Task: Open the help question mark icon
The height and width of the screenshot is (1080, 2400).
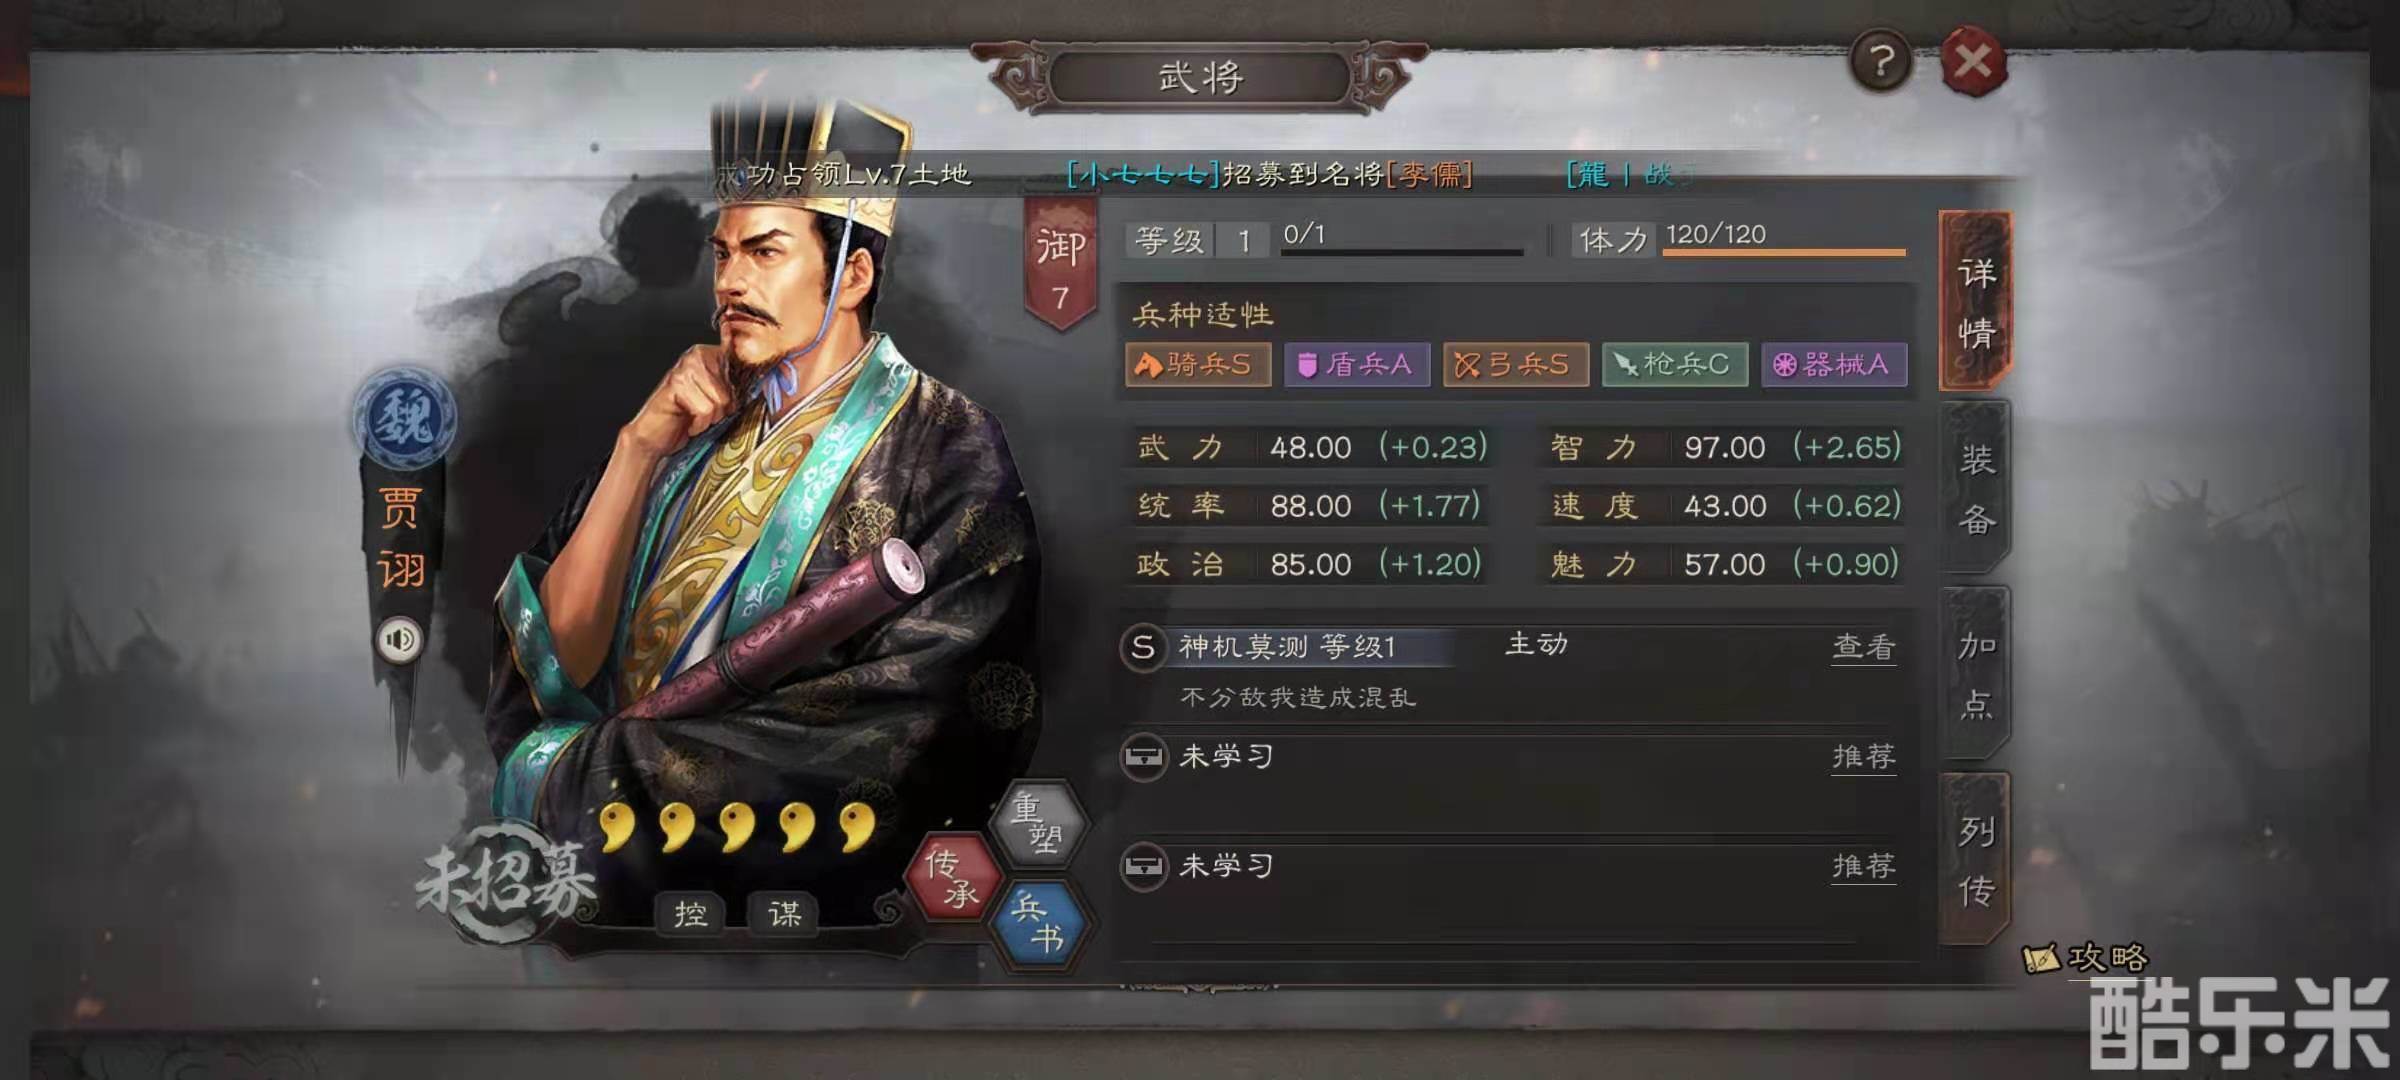Action: click(1881, 62)
